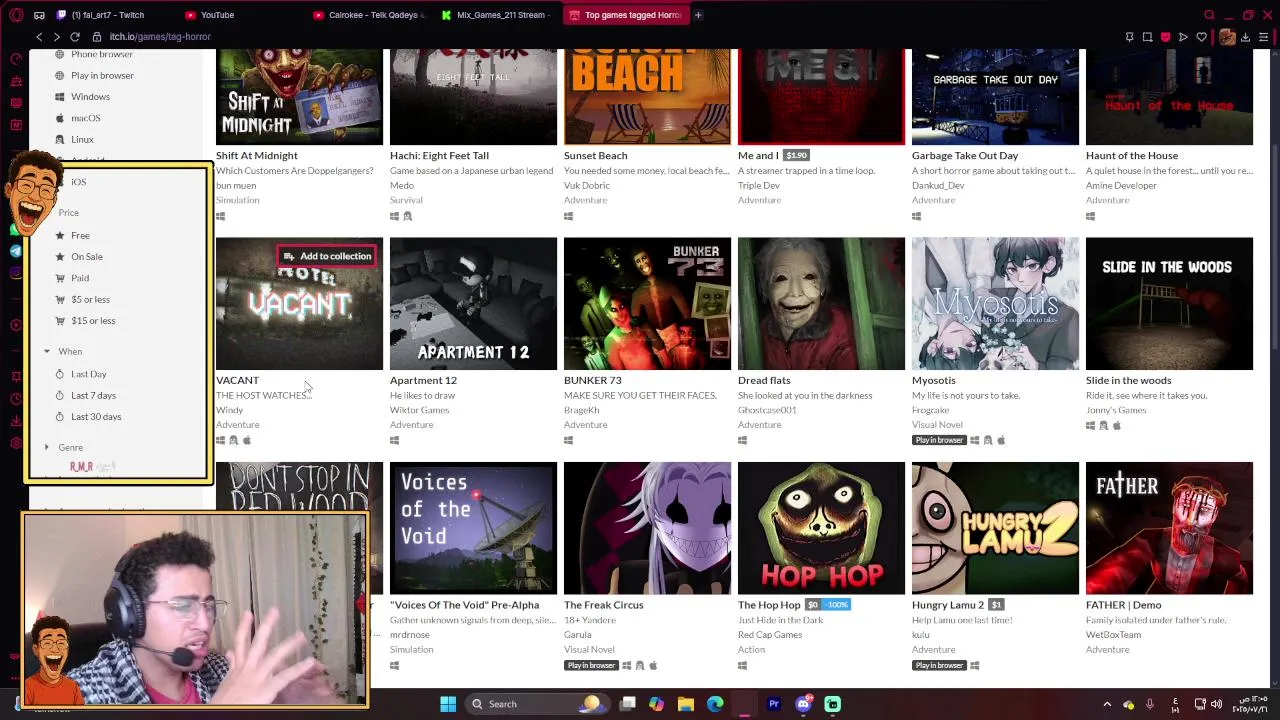Select the $5 or less price filter
The height and width of the screenshot is (720, 1280).
point(90,300)
